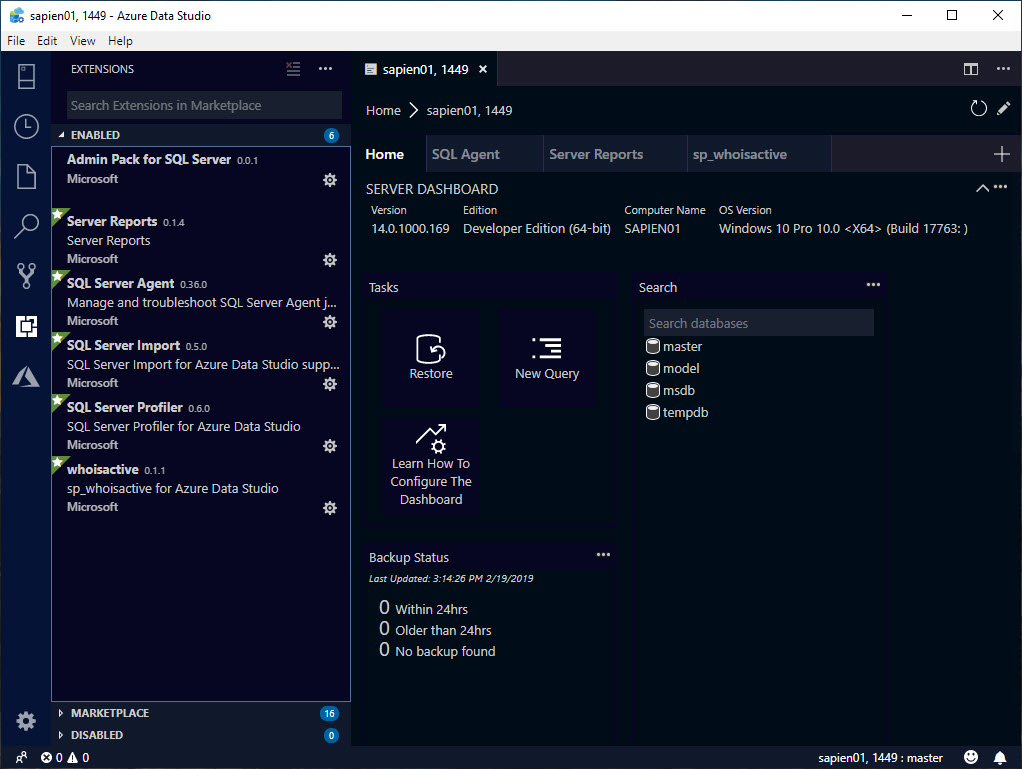
Task: Select the Admin Pack for SQL Server extension
Action: (x=201, y=178)
